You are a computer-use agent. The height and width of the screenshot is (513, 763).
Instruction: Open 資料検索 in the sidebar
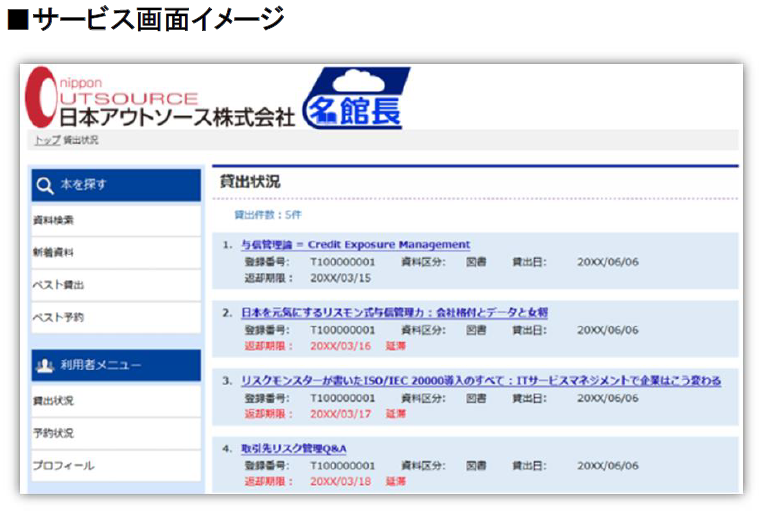pos(54,219)
